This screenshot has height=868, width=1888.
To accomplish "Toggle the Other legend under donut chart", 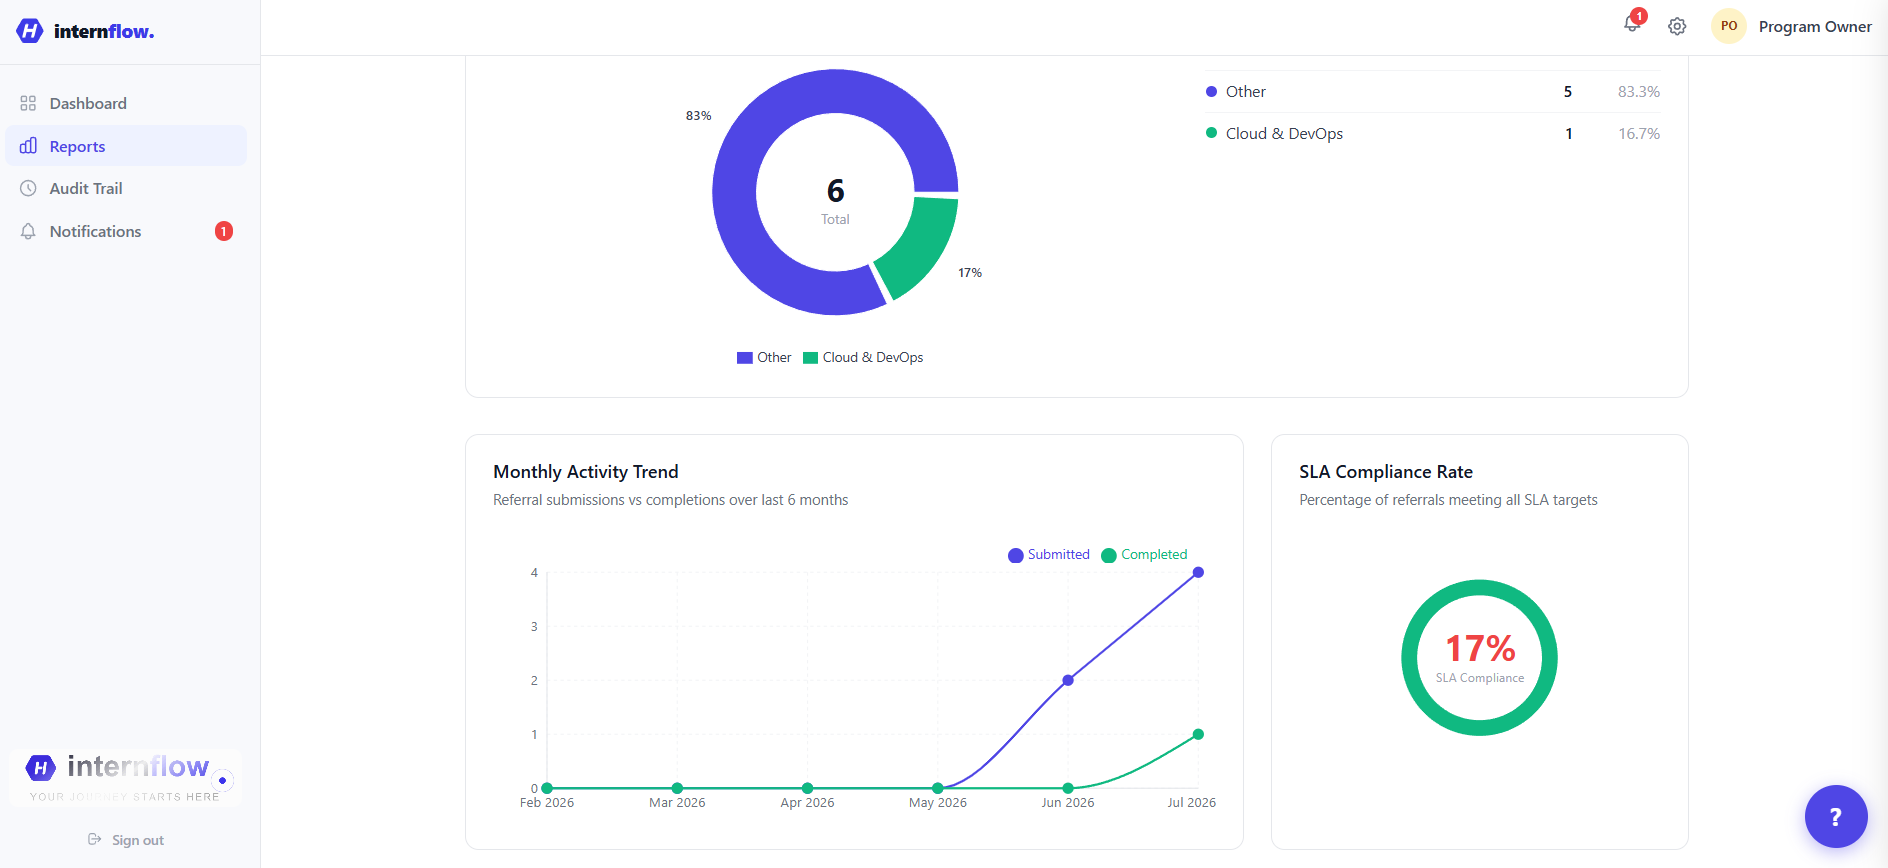I will (x=764, y=357).
